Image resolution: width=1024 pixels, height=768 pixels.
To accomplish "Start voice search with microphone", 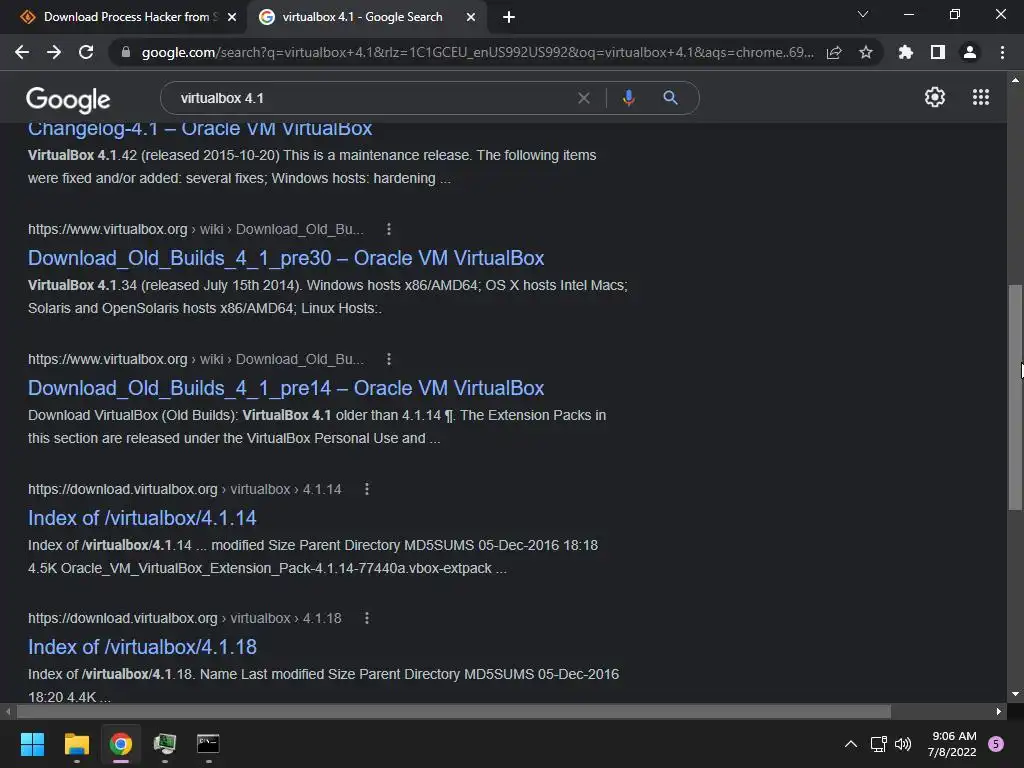I will (628, 98).
